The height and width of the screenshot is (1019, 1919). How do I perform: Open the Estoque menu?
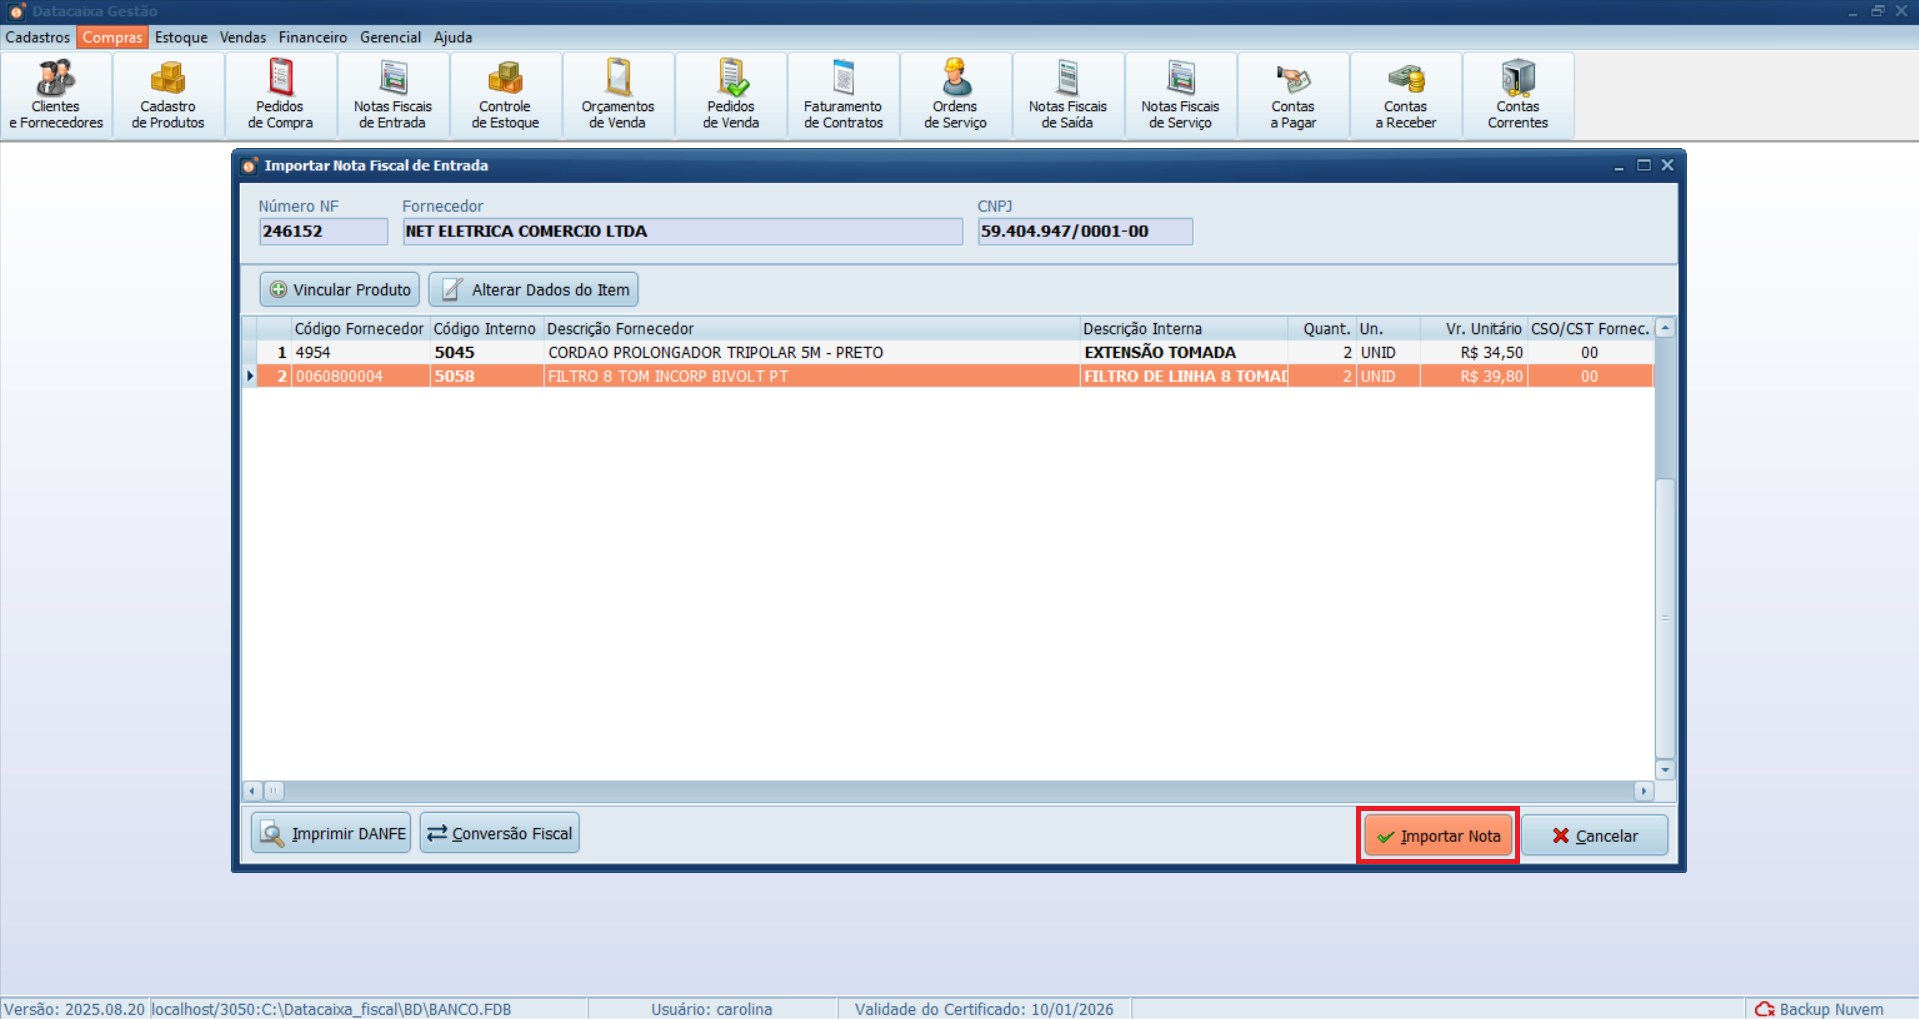(181, 37)
